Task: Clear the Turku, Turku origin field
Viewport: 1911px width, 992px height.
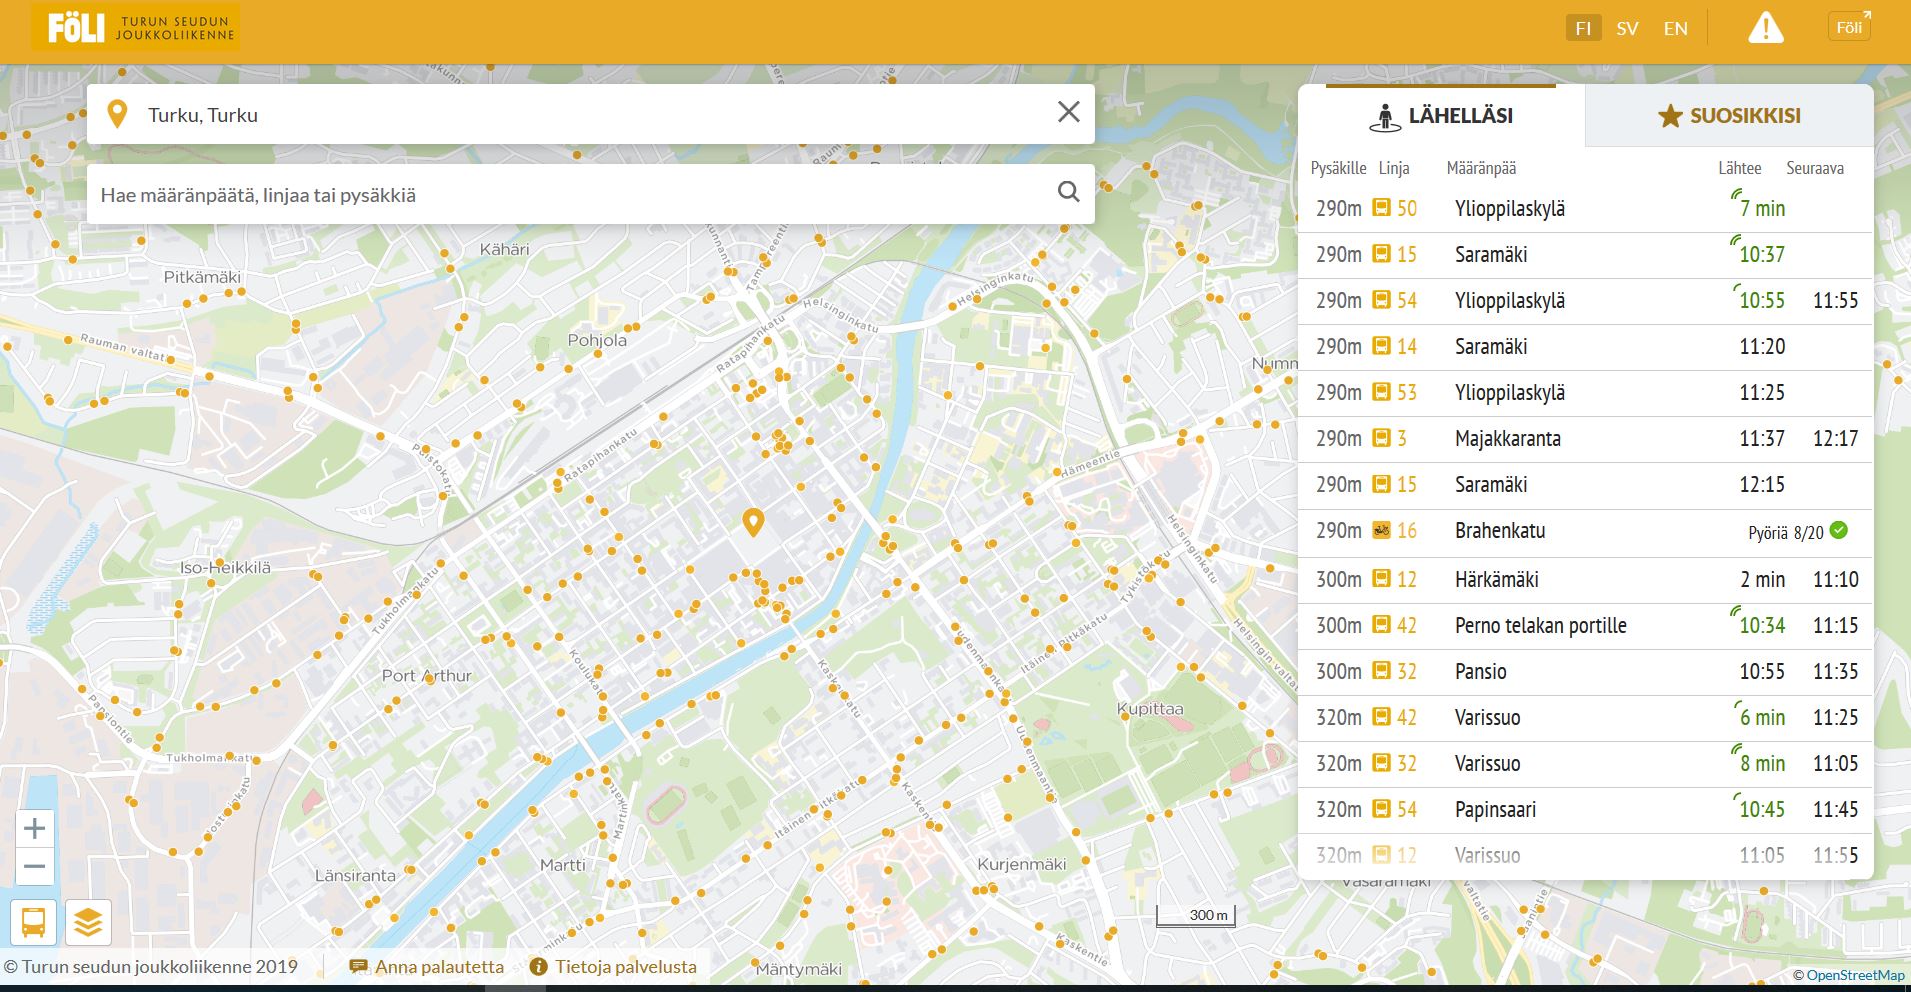Action: coord(1068,112)
